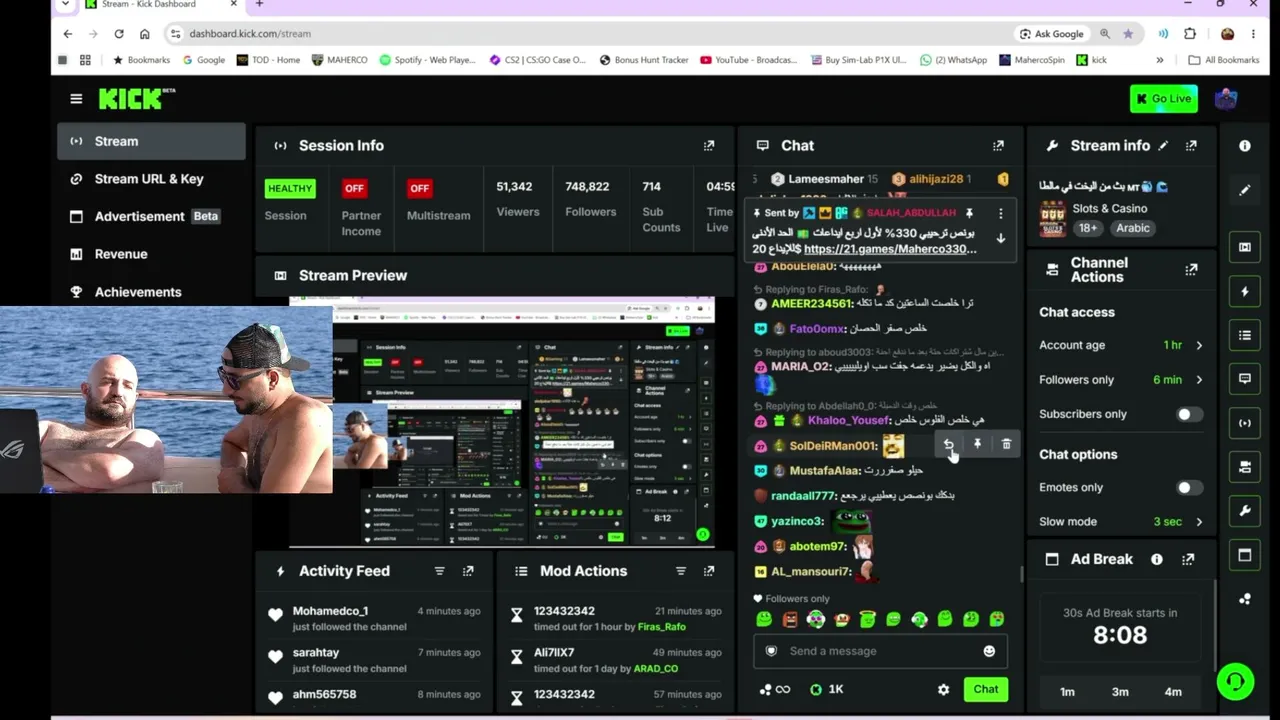Open the Kick hamburger menu
Viewport: 1280px width, 720px height.
(76, 98)
